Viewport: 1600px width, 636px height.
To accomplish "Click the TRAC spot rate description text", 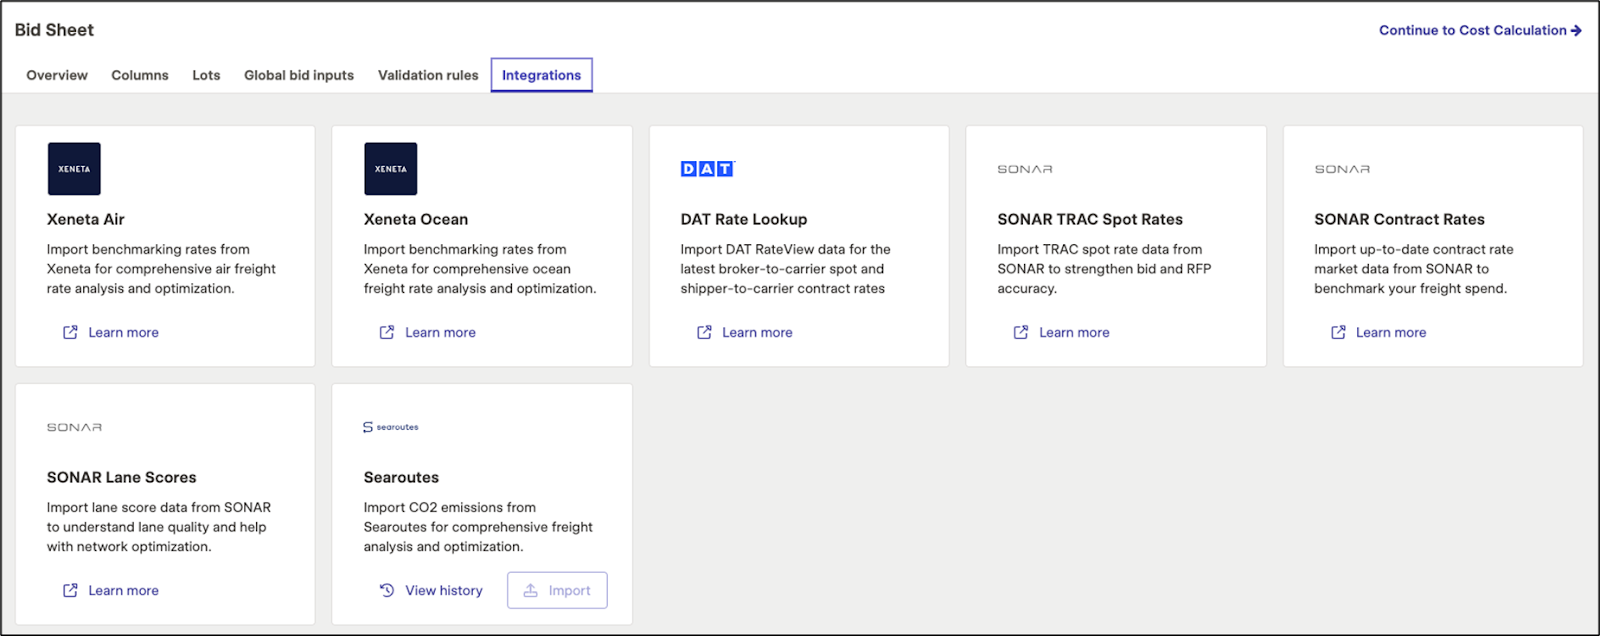I will coord(1104,269).
